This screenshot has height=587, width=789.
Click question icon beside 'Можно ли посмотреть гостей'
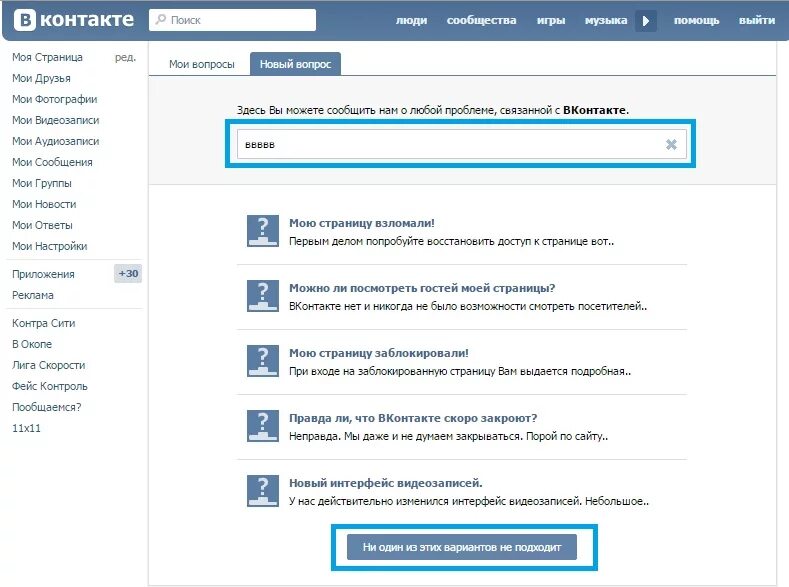(x=263, y=296)
